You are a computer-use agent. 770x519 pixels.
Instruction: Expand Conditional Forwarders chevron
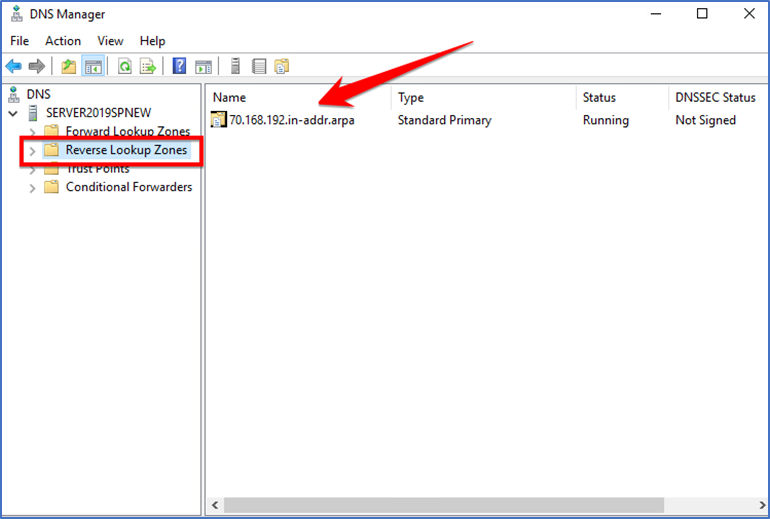[x=32, y=188]
